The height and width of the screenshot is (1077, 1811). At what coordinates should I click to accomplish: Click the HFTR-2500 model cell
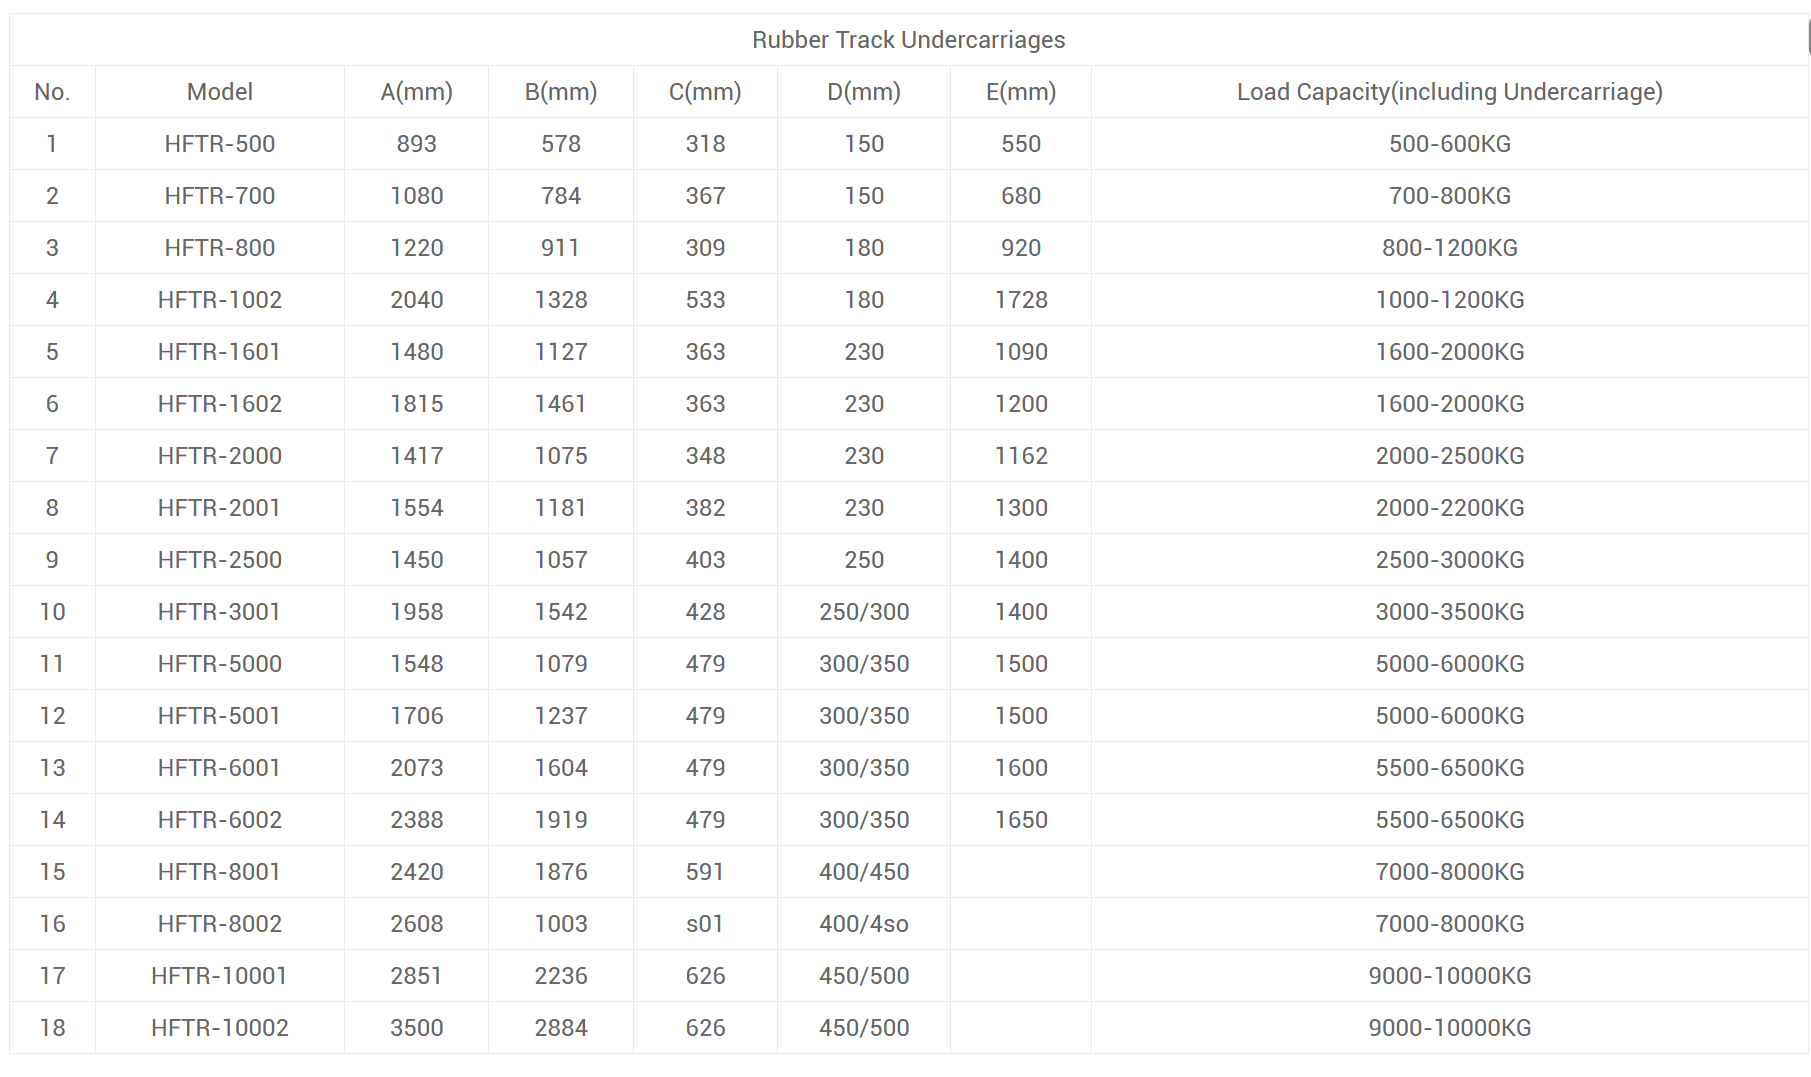point(220,560)
